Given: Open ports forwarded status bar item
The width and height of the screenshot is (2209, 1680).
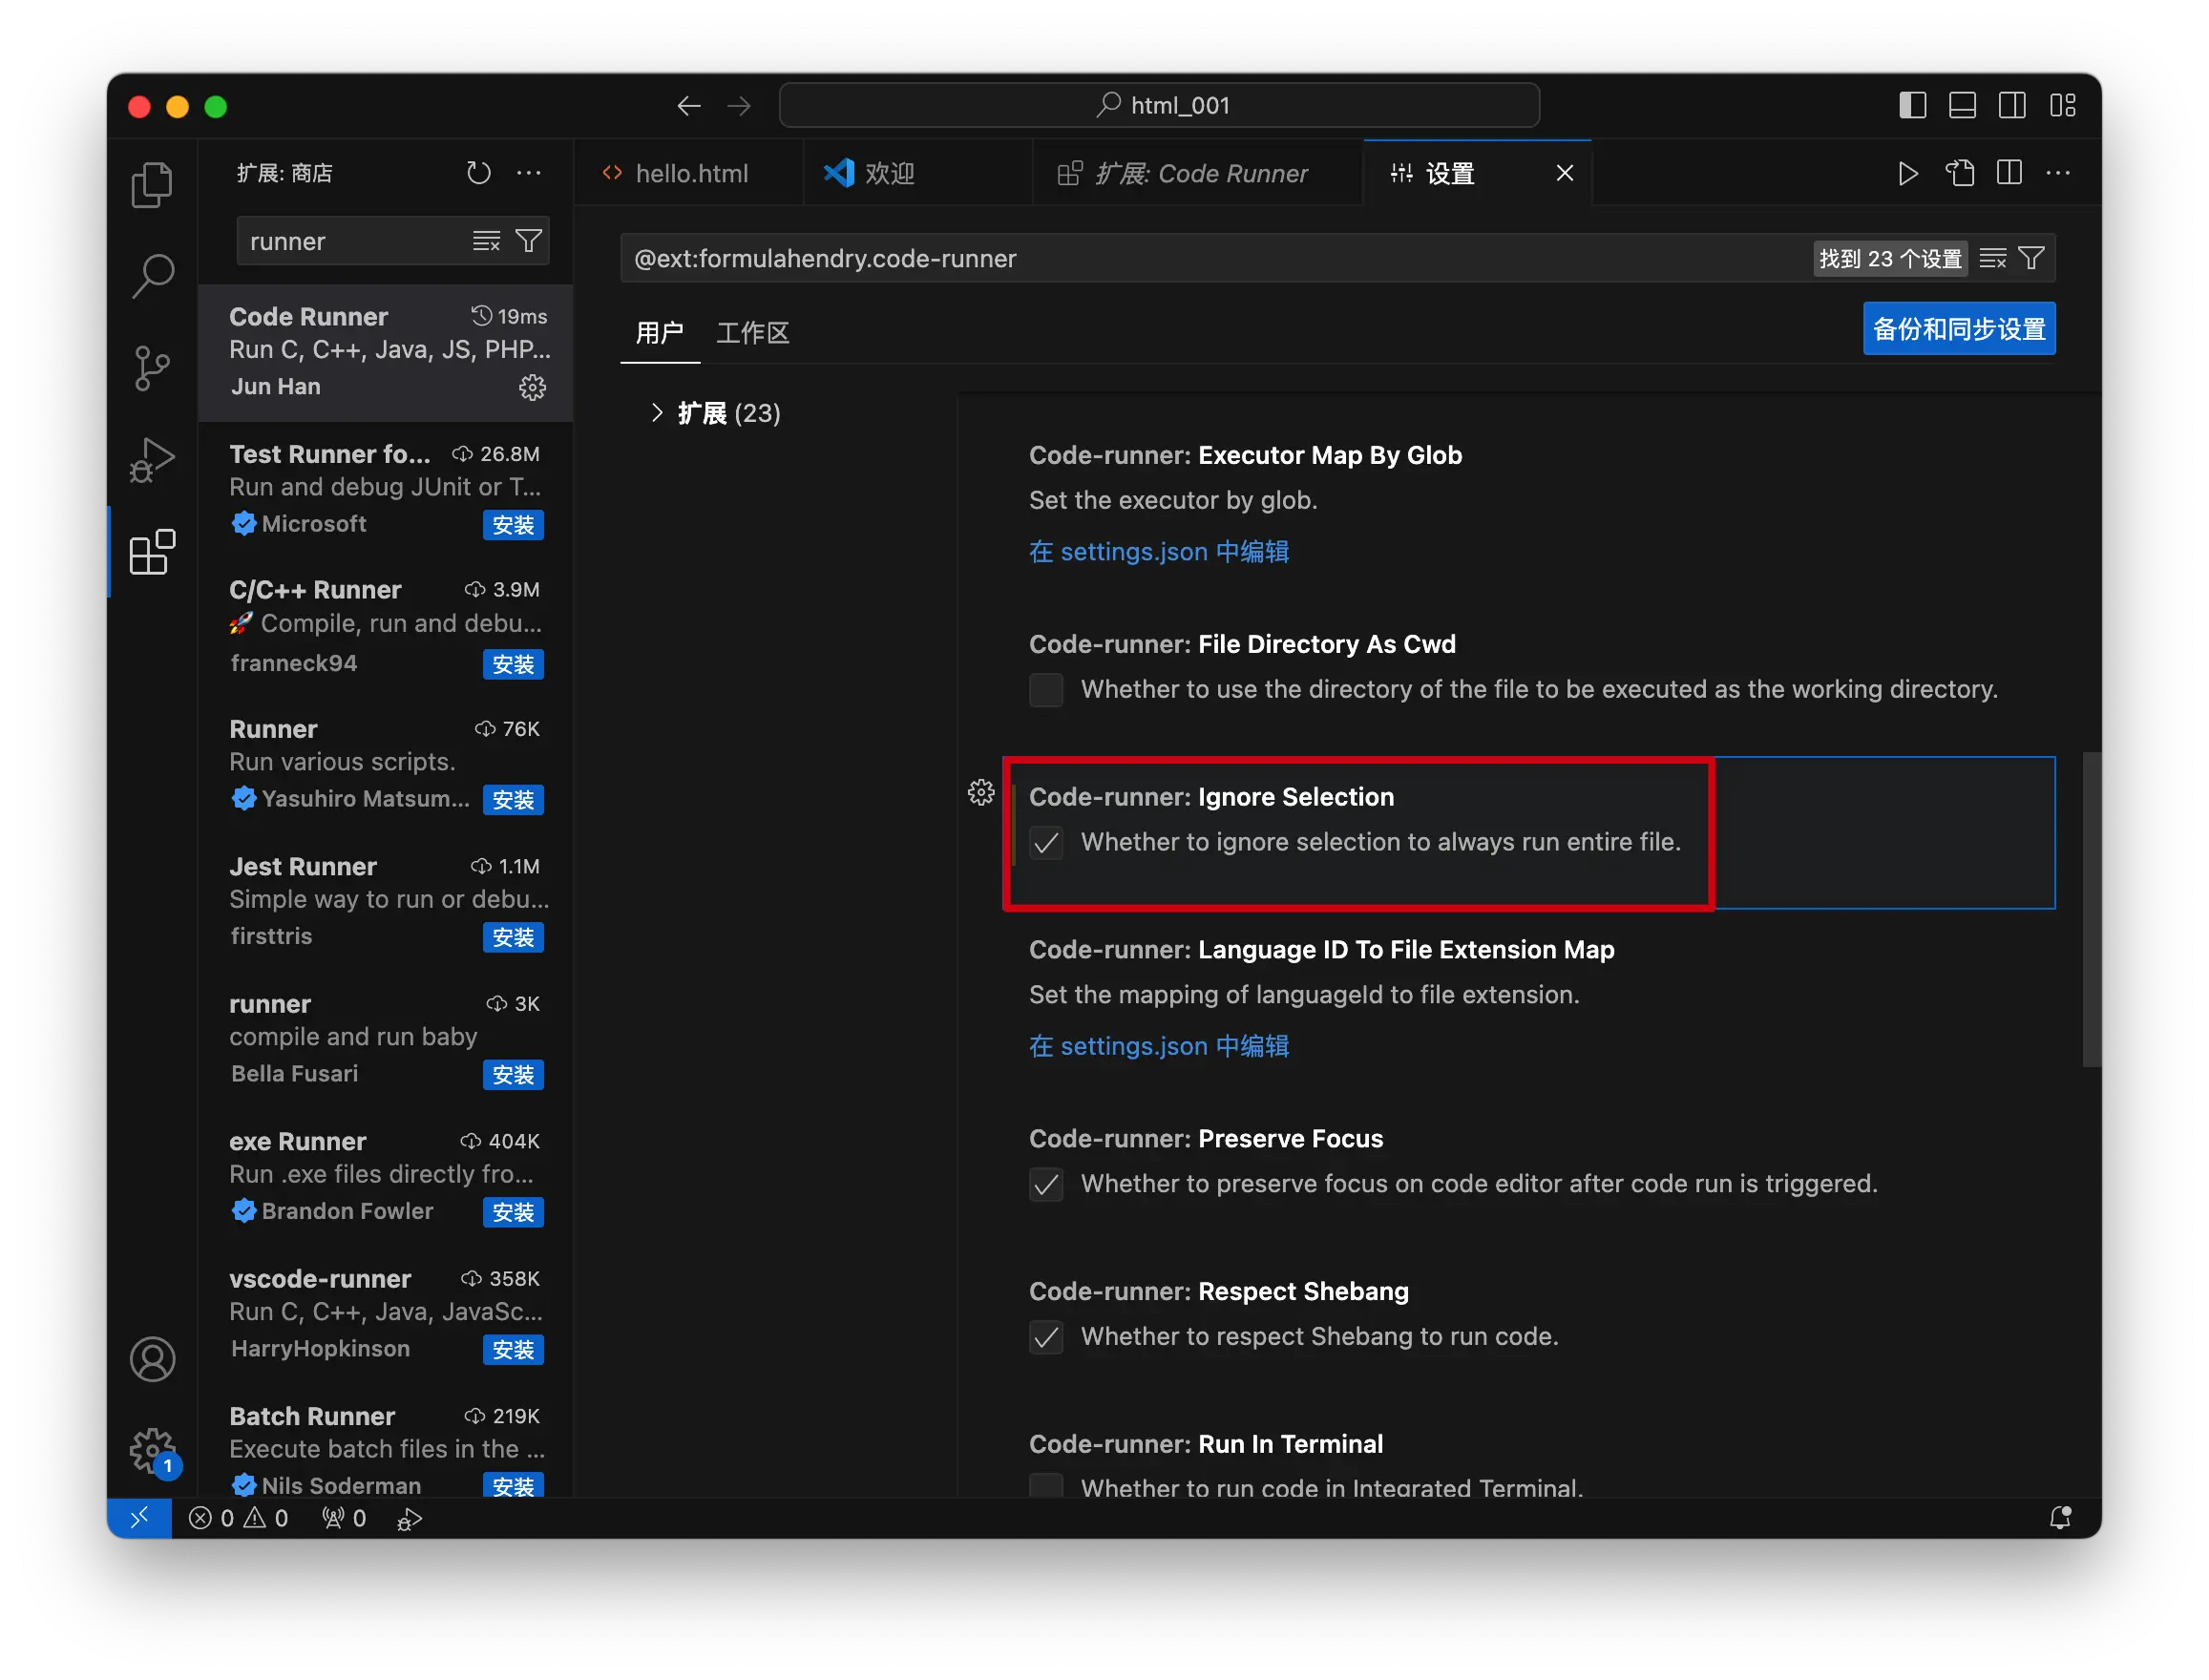Looking at the screenshot, I should (x=343, y=1518).
